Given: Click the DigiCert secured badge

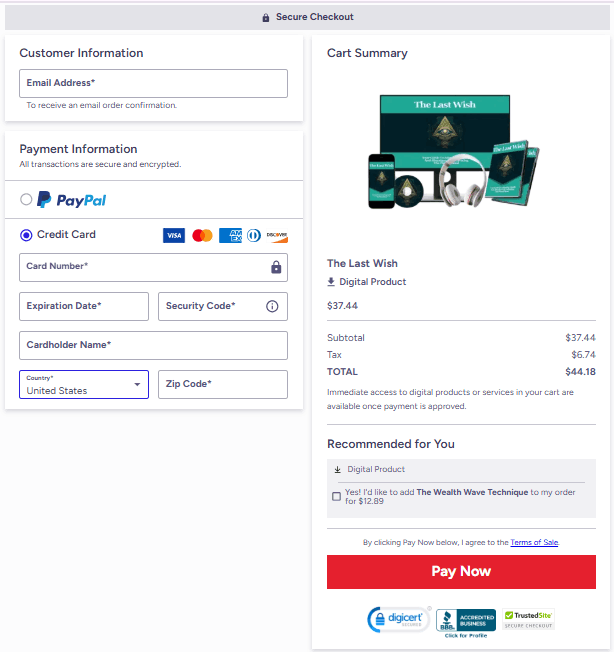Looking at the screenshot, I should tap(398, 620).
